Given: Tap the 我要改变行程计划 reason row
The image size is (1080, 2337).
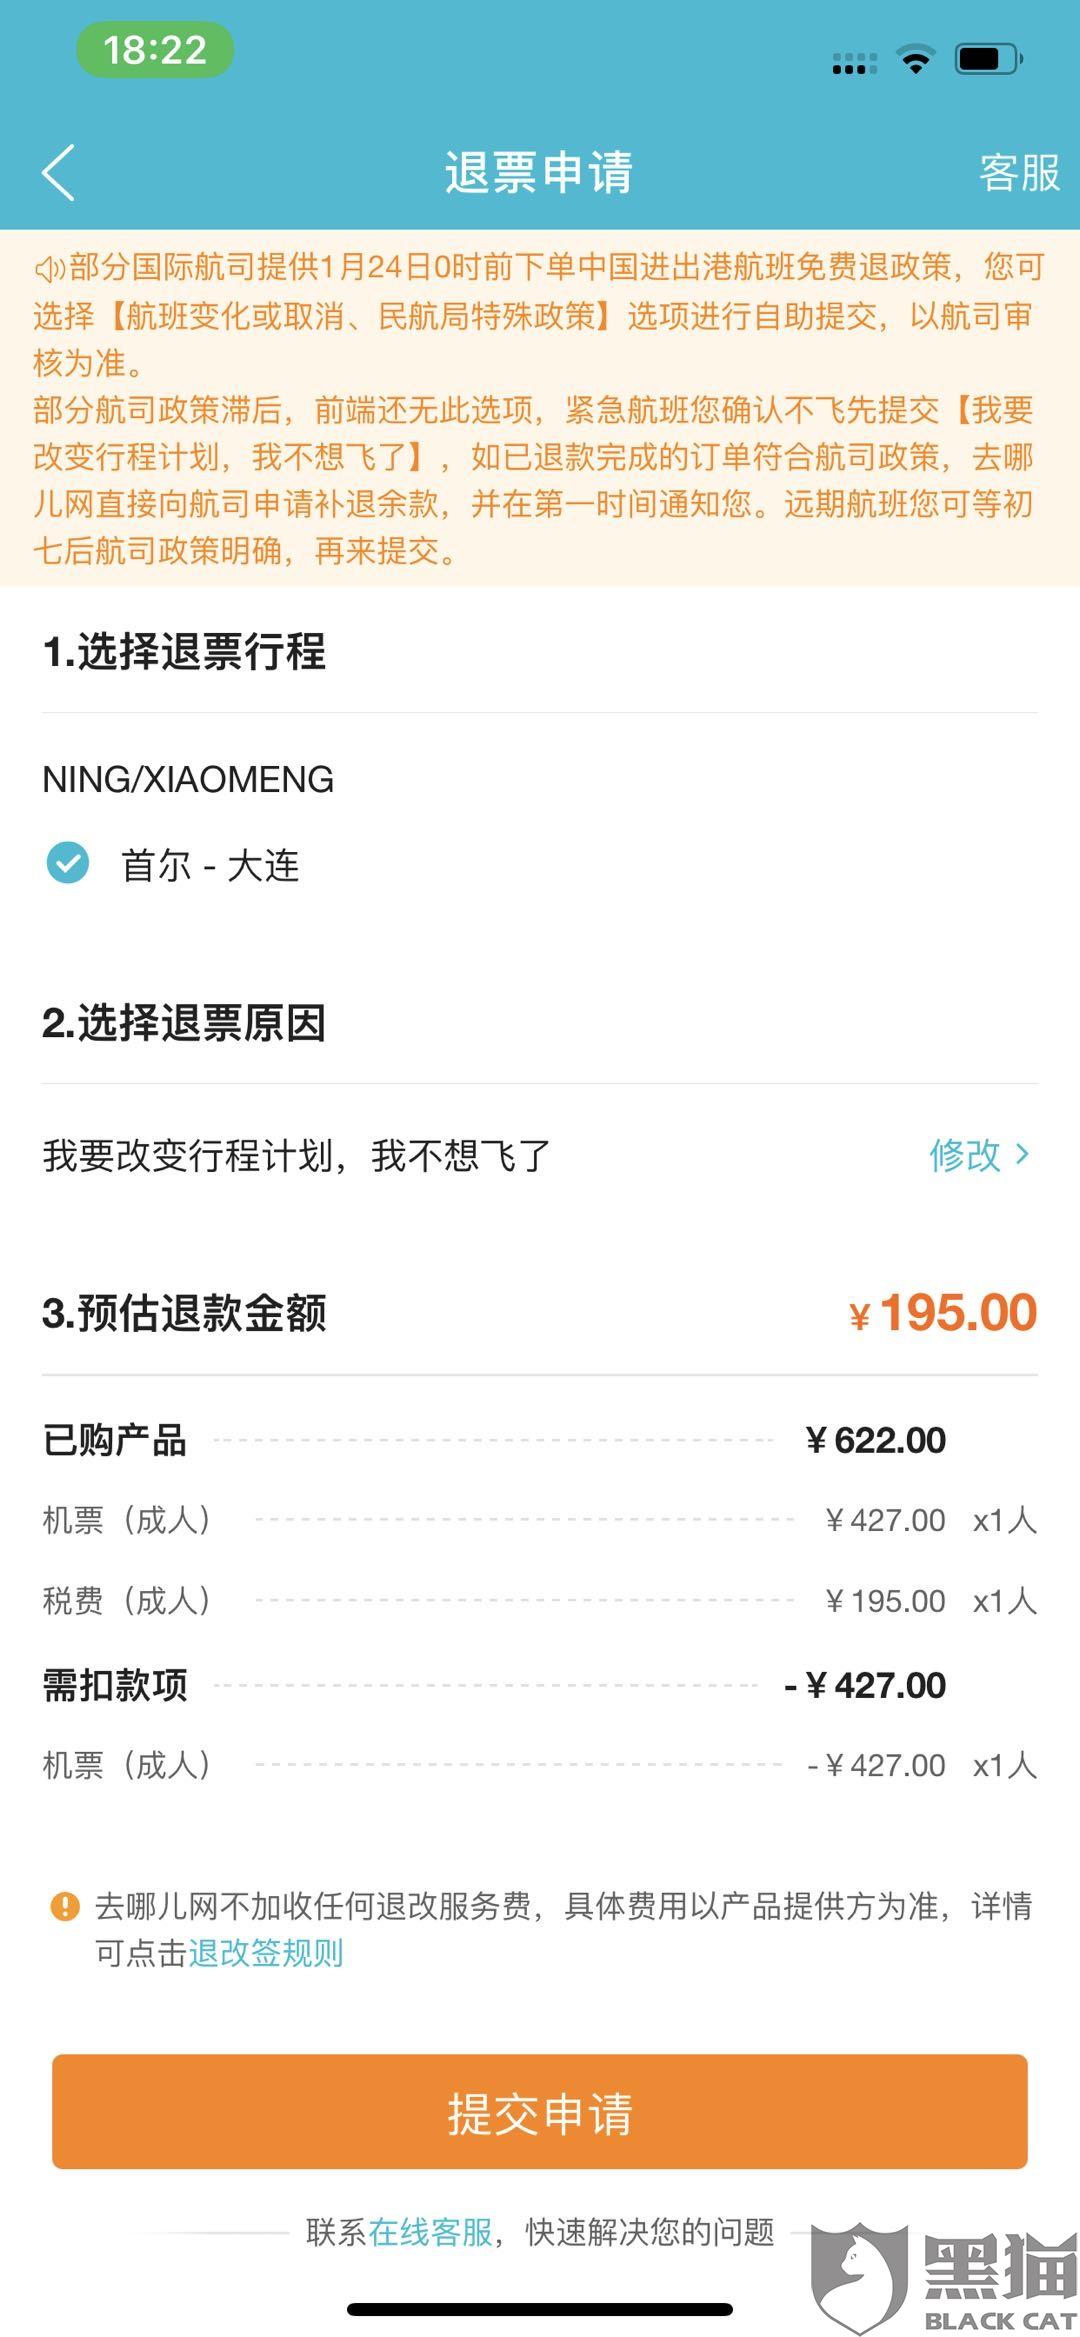Looking at the screenshot, I should pyautogui.click(x=540, y=1155).
